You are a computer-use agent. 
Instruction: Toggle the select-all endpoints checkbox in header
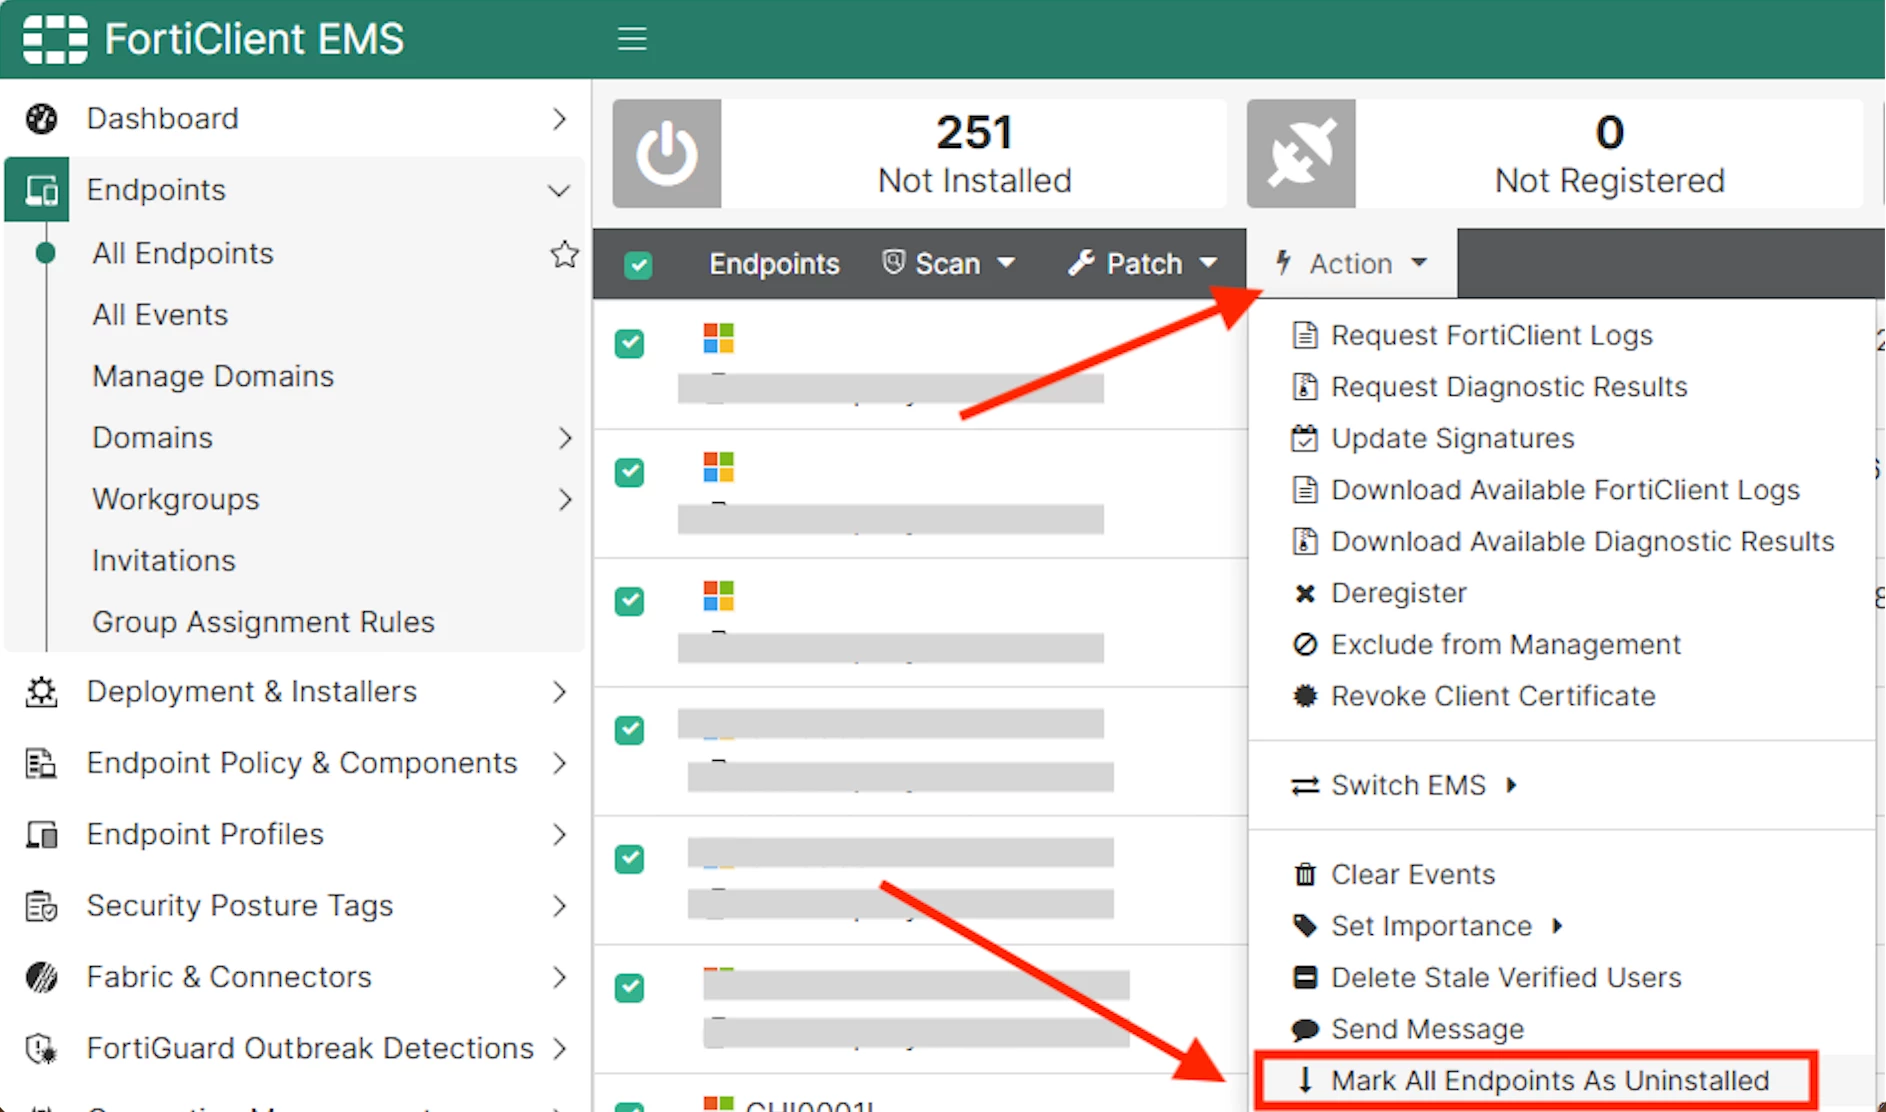[638, 265]
